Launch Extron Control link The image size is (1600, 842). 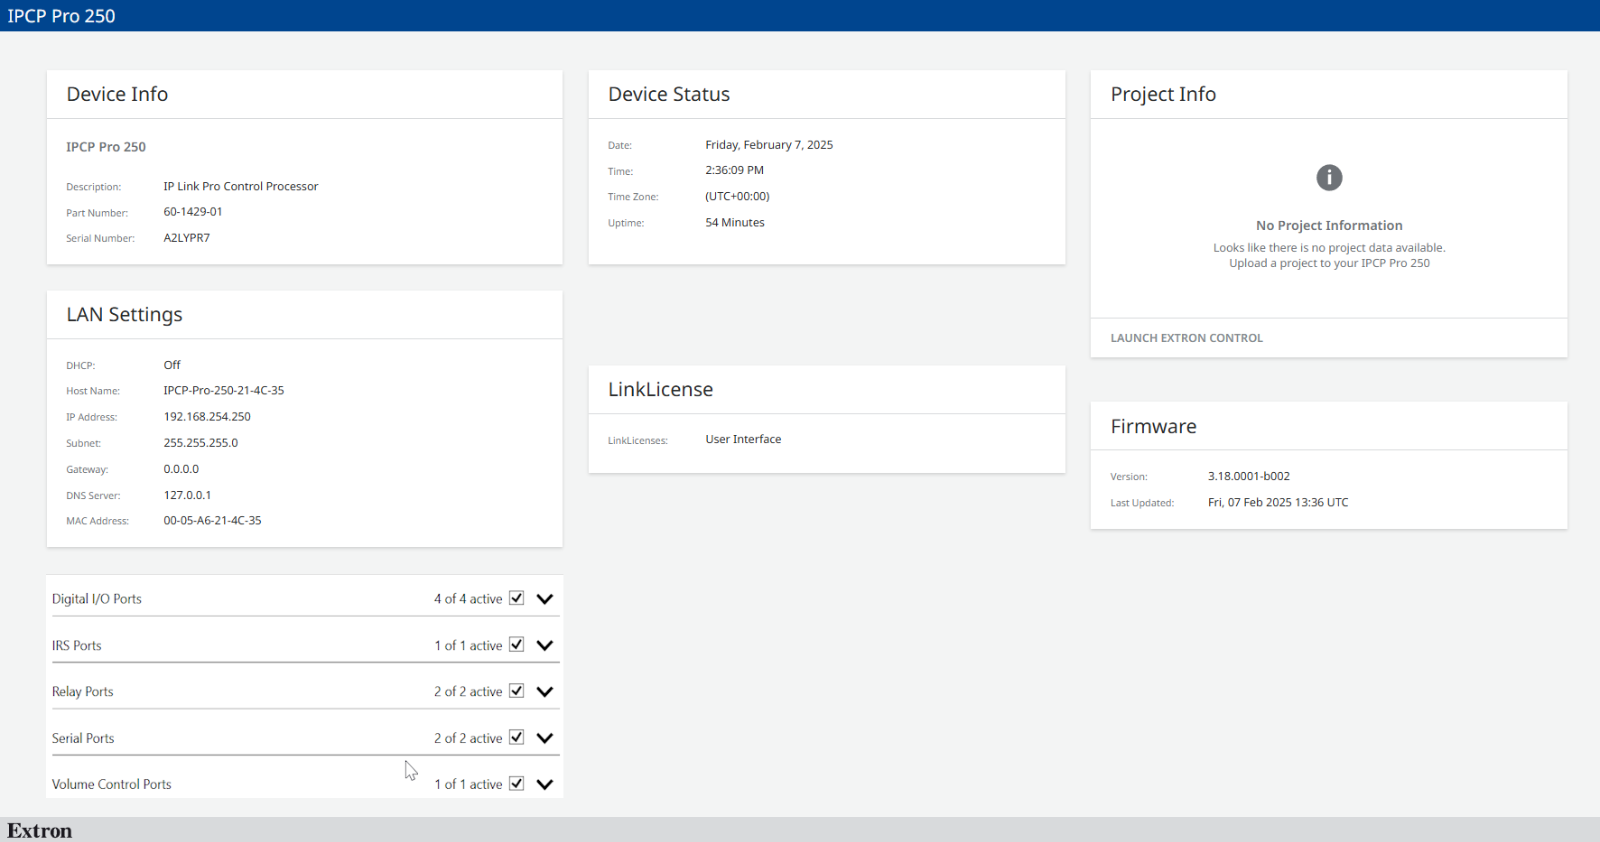1186,338
